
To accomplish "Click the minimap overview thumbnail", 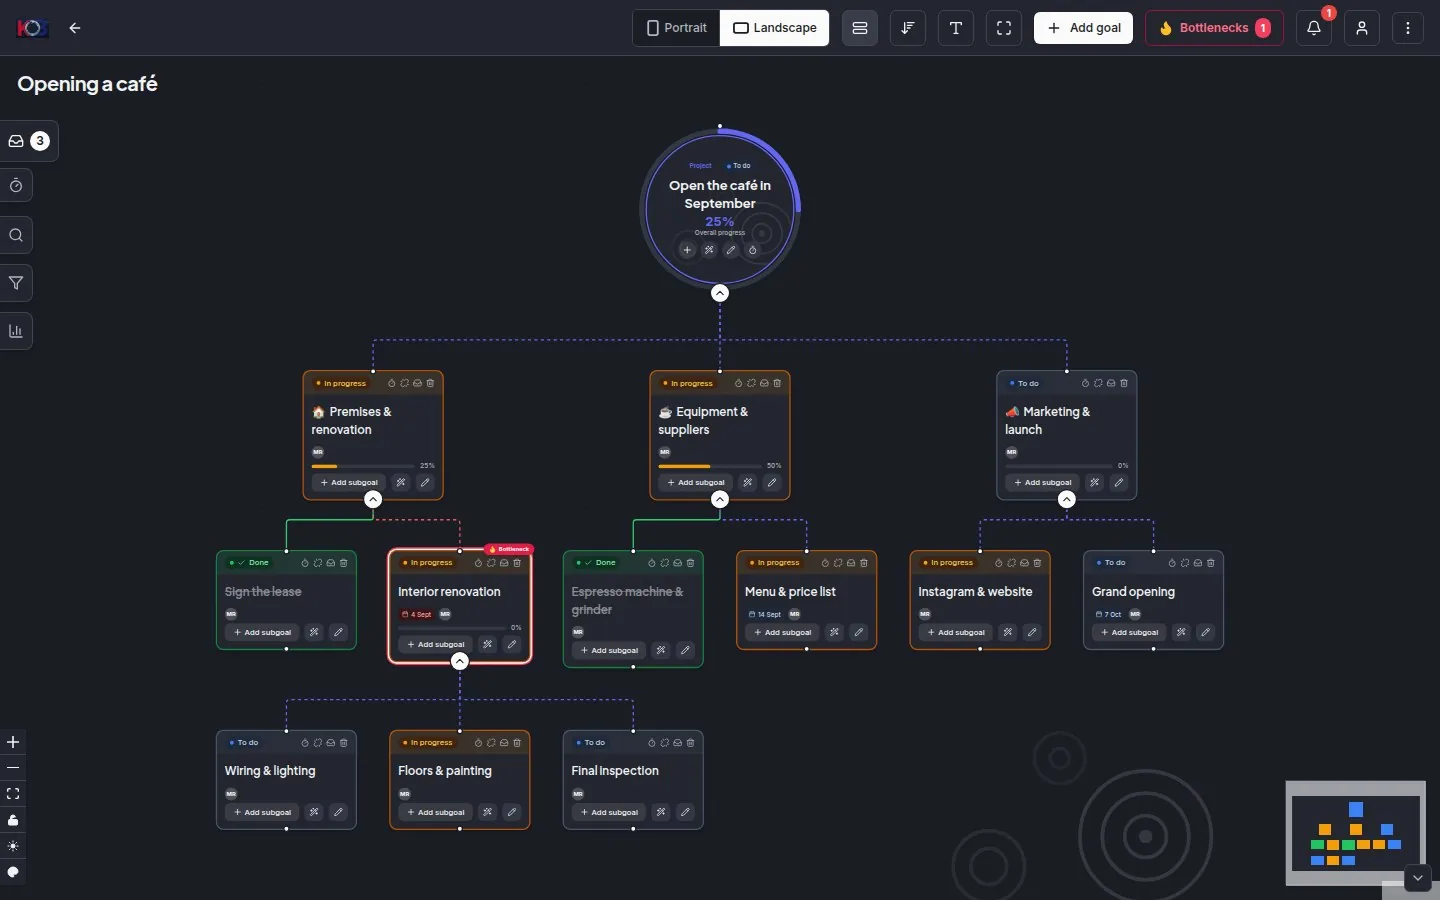I will [1355, 832].
